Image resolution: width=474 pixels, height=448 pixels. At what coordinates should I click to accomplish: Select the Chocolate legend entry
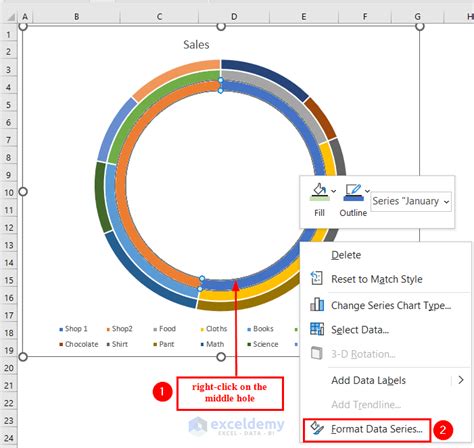point(79,344)
